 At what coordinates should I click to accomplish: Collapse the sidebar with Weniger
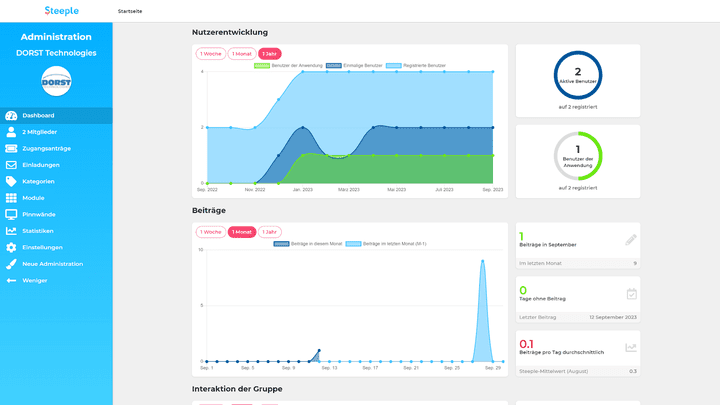tap(35, 280)
